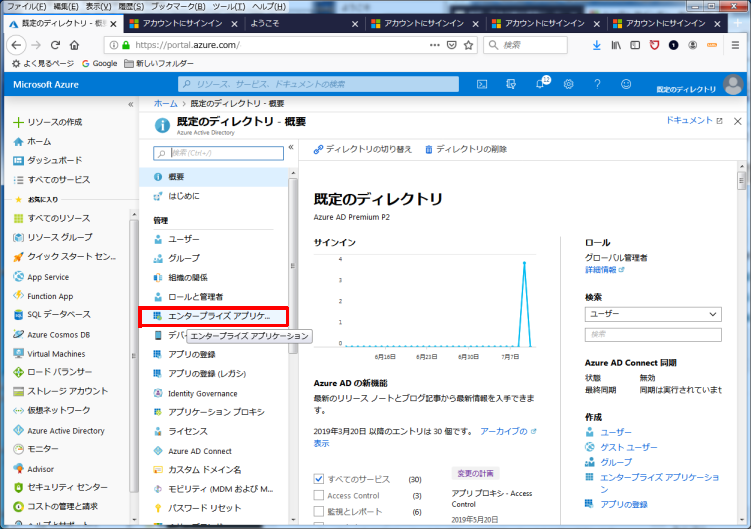Select ユーザー in 管理 menu
Viewport: 751px width, 529px height.
coord(213,239)
